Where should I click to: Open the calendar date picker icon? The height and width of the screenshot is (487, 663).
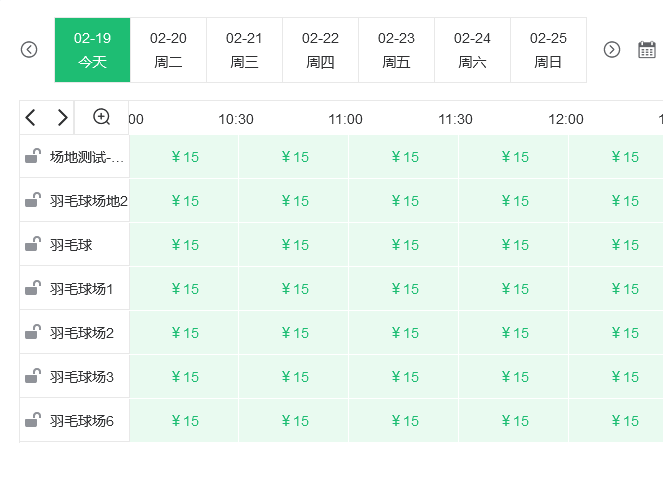647,49
